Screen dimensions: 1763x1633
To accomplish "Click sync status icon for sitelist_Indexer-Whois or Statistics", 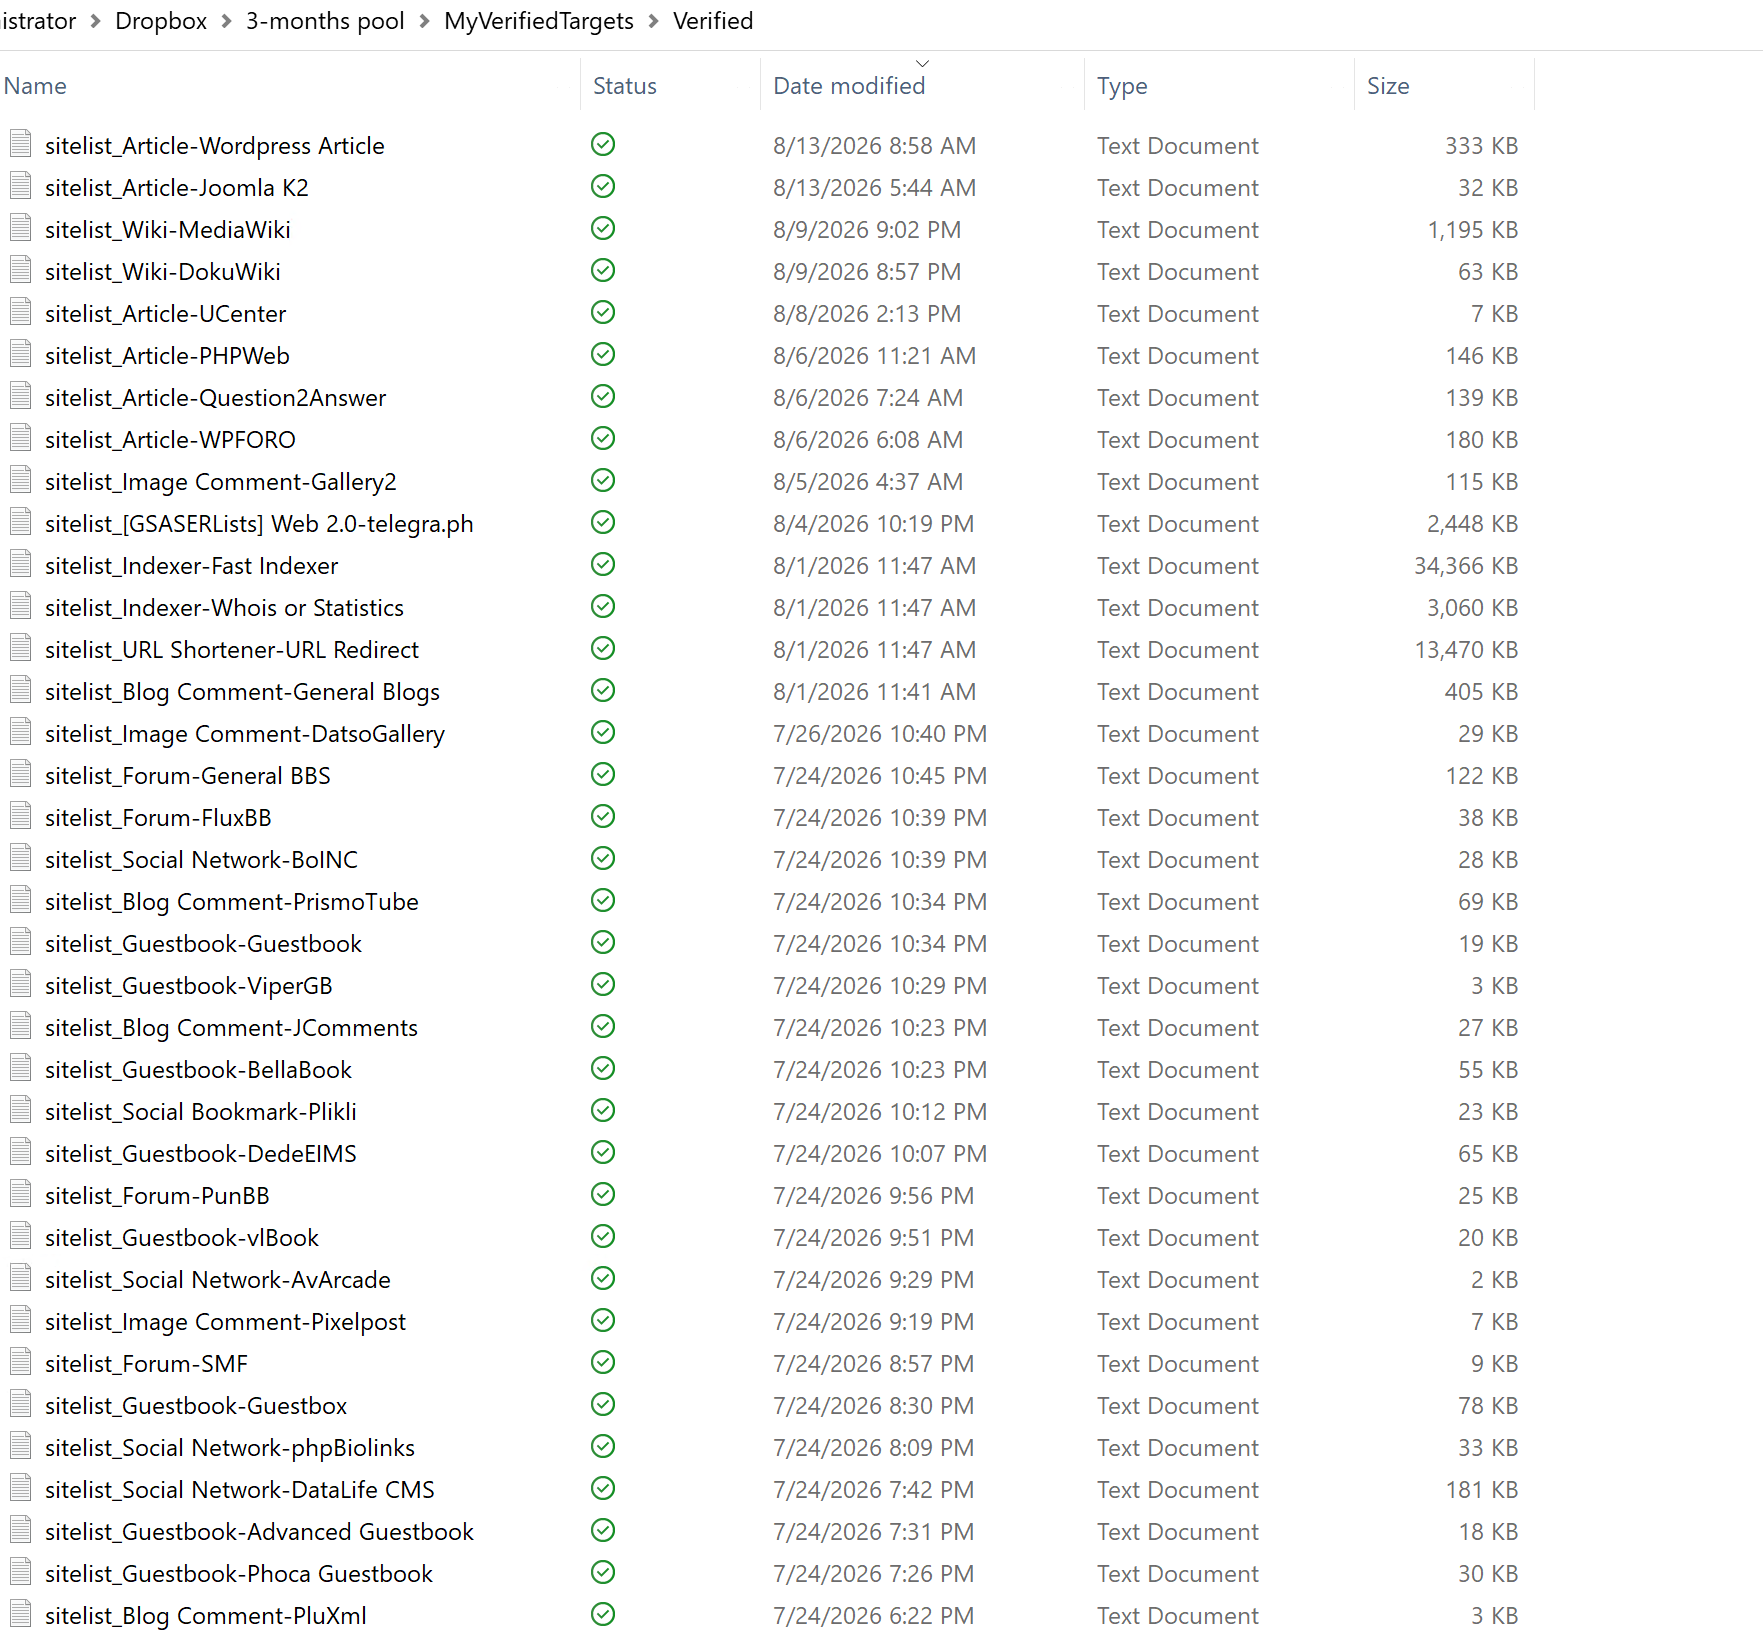I will point(603,606).
